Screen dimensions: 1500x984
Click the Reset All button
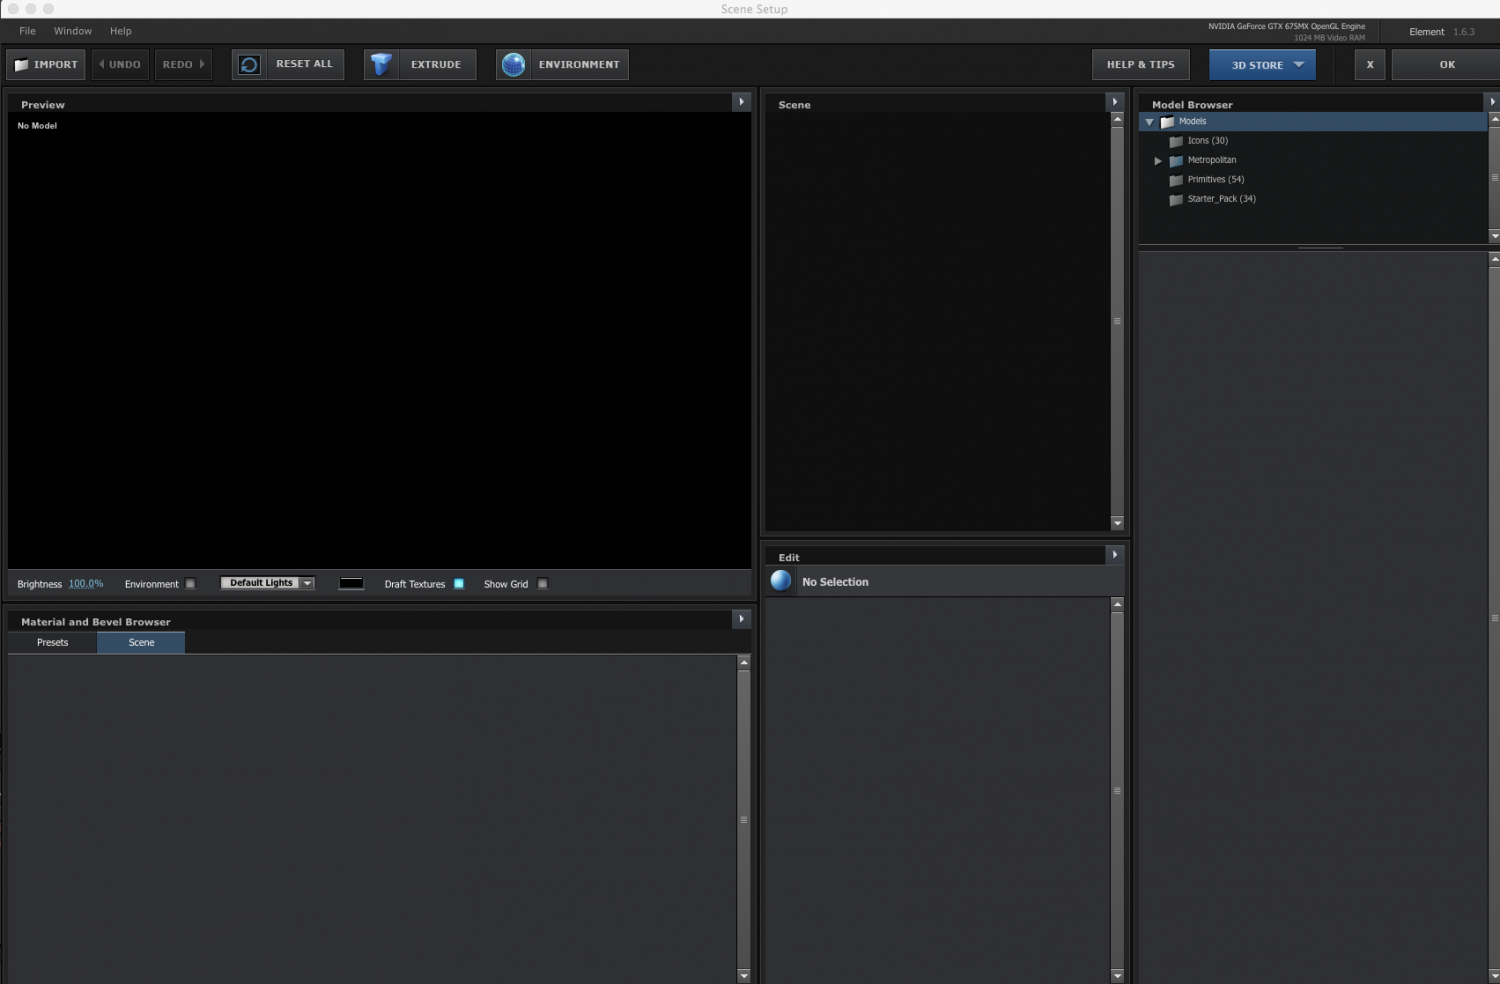tap(304, 64)
